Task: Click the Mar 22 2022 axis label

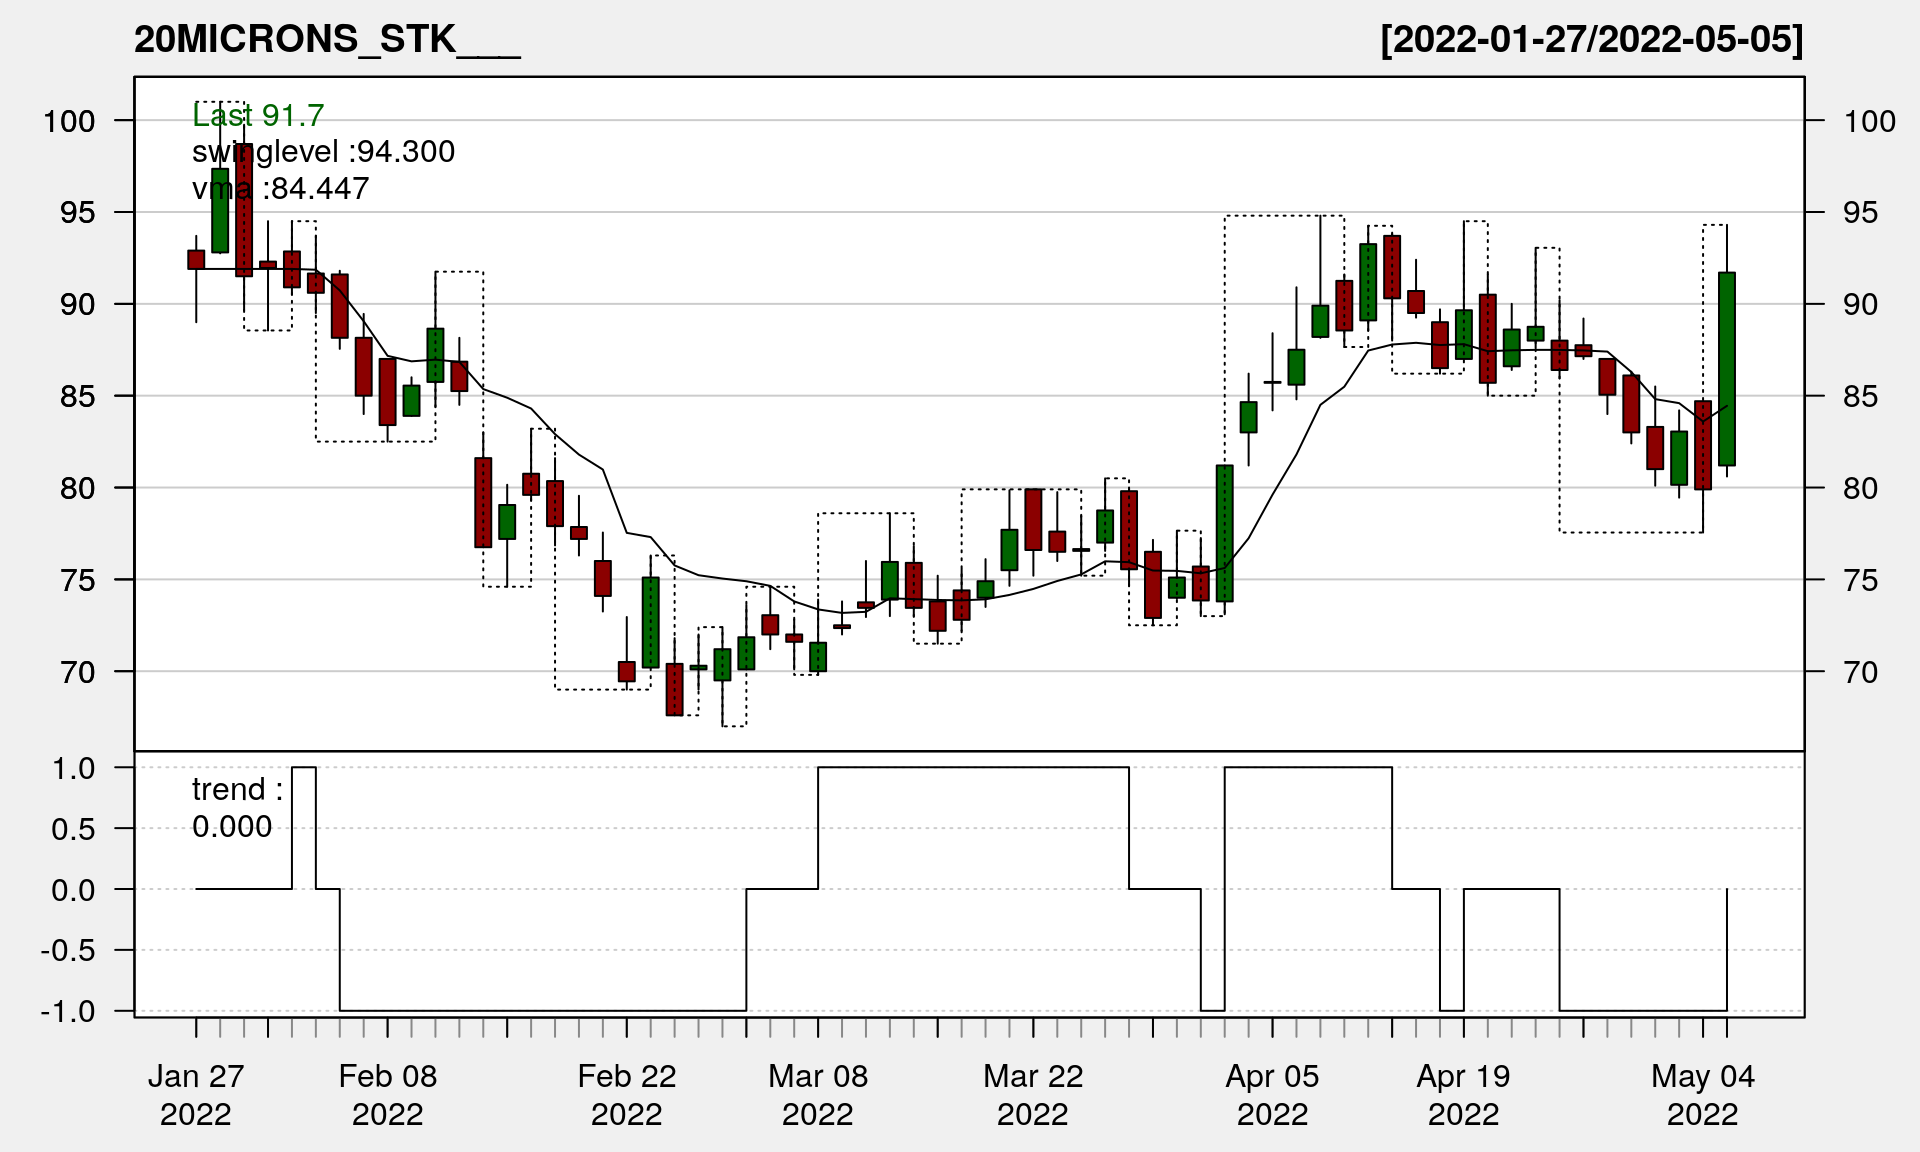Action: [1033, 1094]
